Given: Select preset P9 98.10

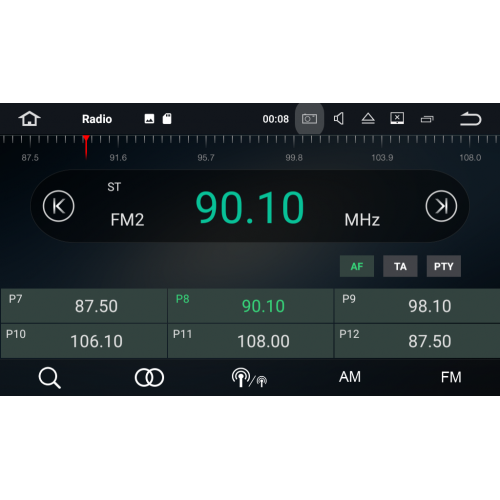Looking at the screenshot, I should pos(417,306).
